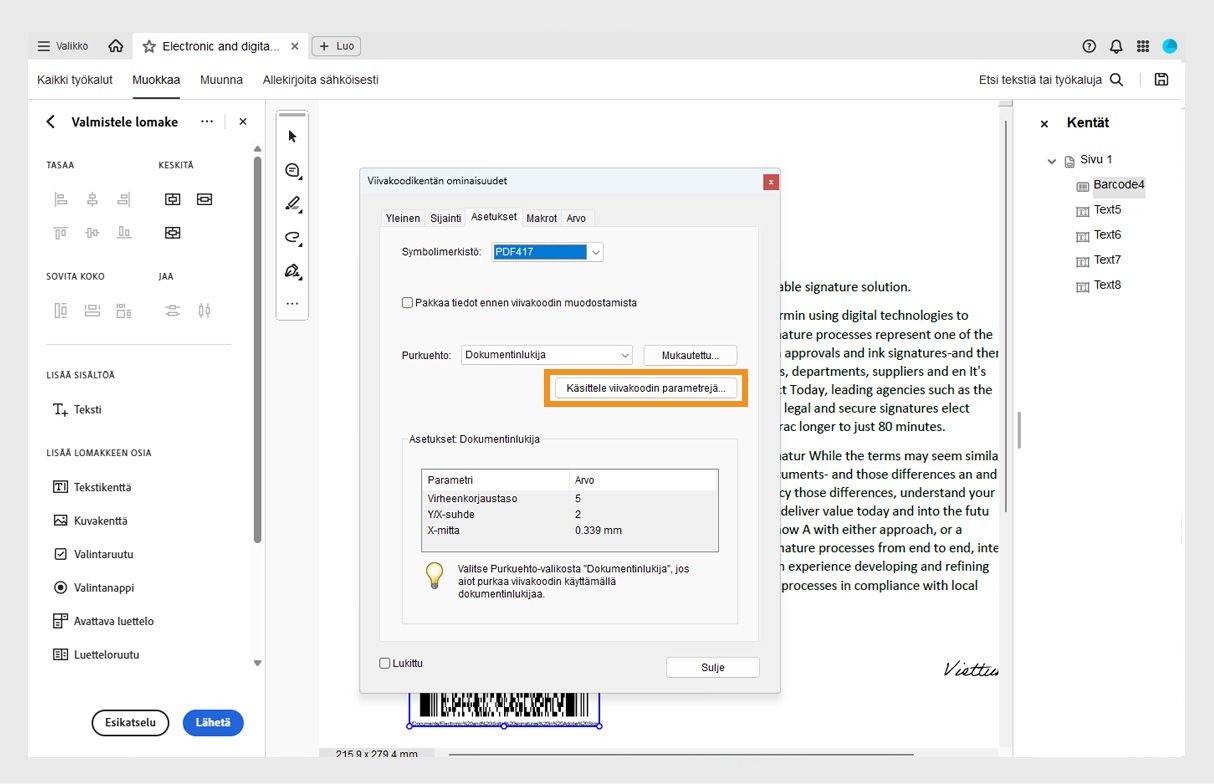Click the distribute horizontally icon under Jaa

(172, 310)
